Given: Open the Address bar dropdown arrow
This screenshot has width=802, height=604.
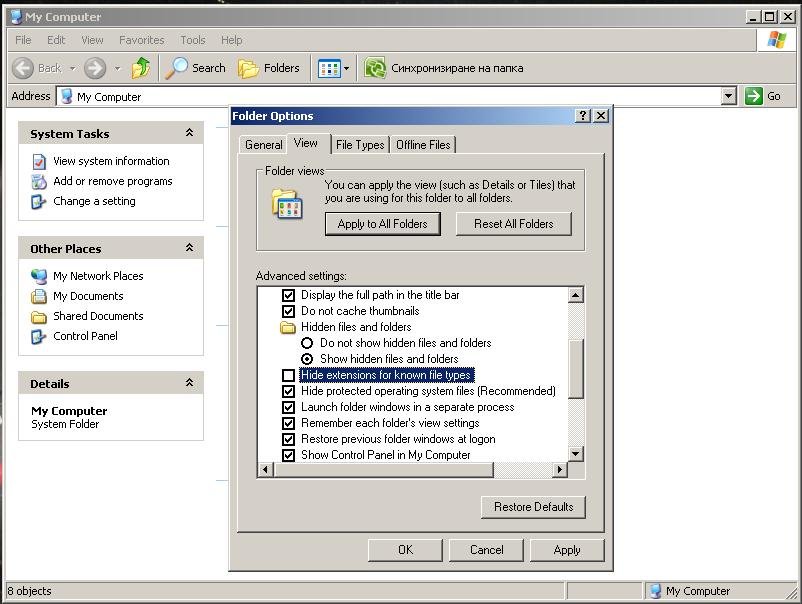Looking at the screenshot, I should 728,96.
